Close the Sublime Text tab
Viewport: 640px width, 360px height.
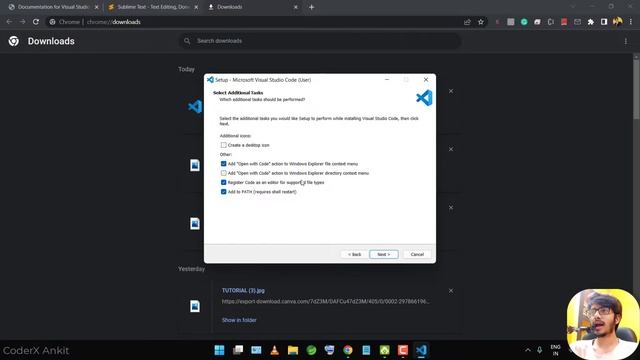(x=196, y=7)
